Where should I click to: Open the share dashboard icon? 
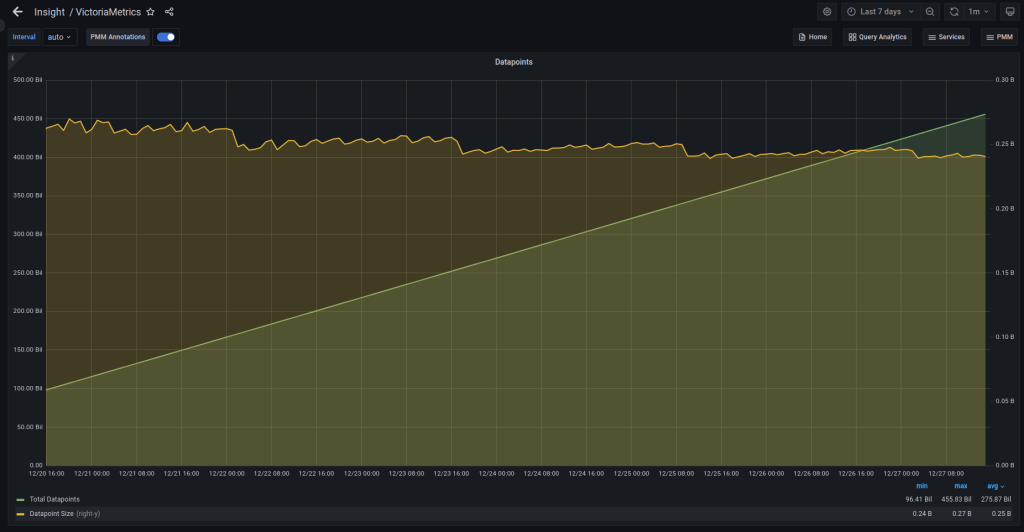click(169, 12)
